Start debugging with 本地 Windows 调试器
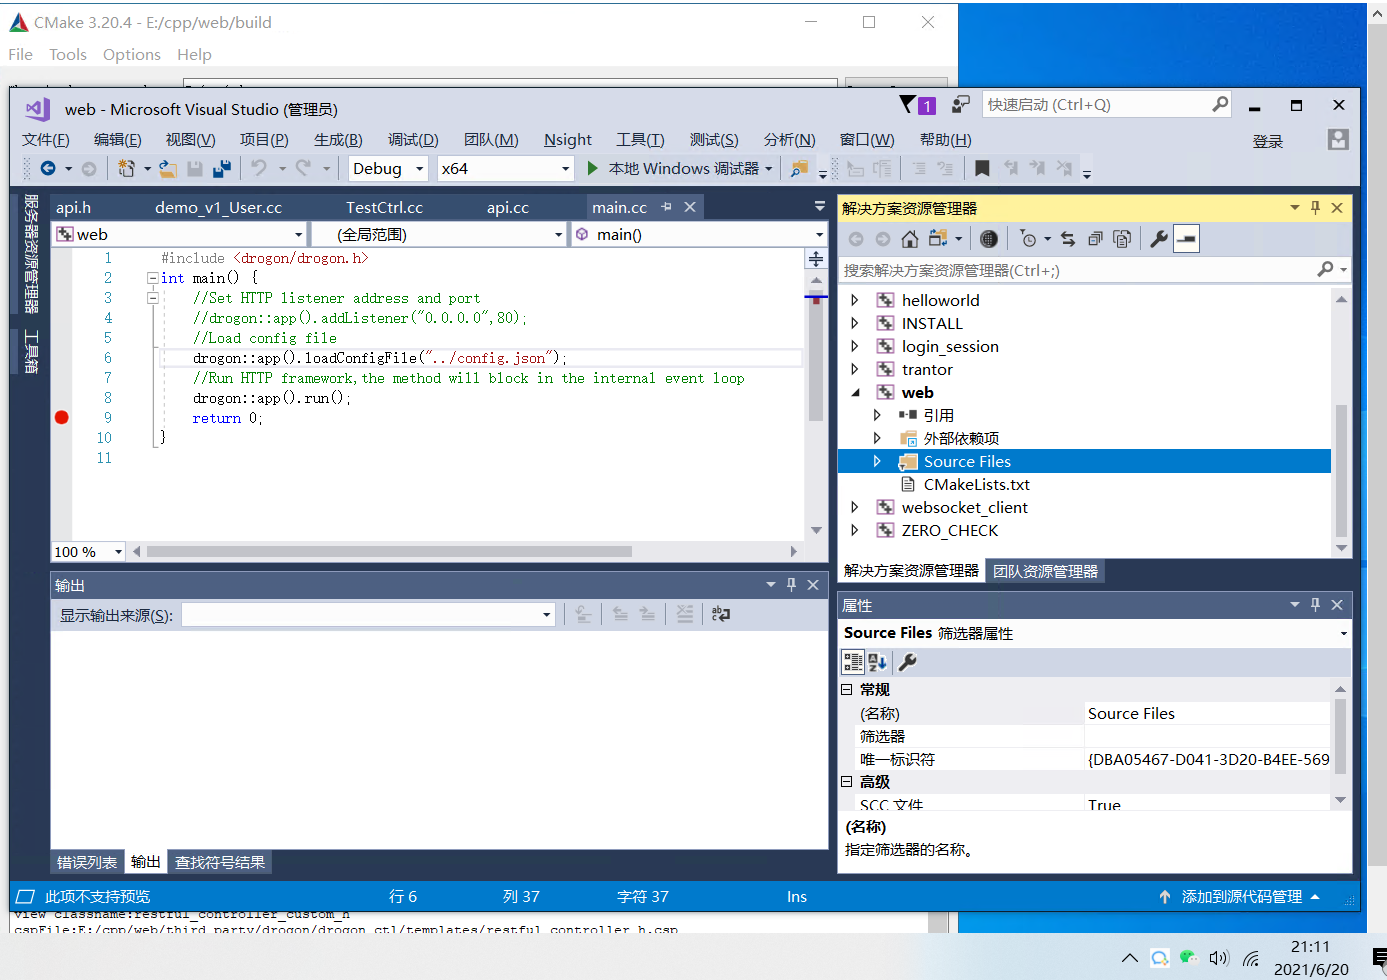This screenshot has width=1387, height=980. (680, 168)
